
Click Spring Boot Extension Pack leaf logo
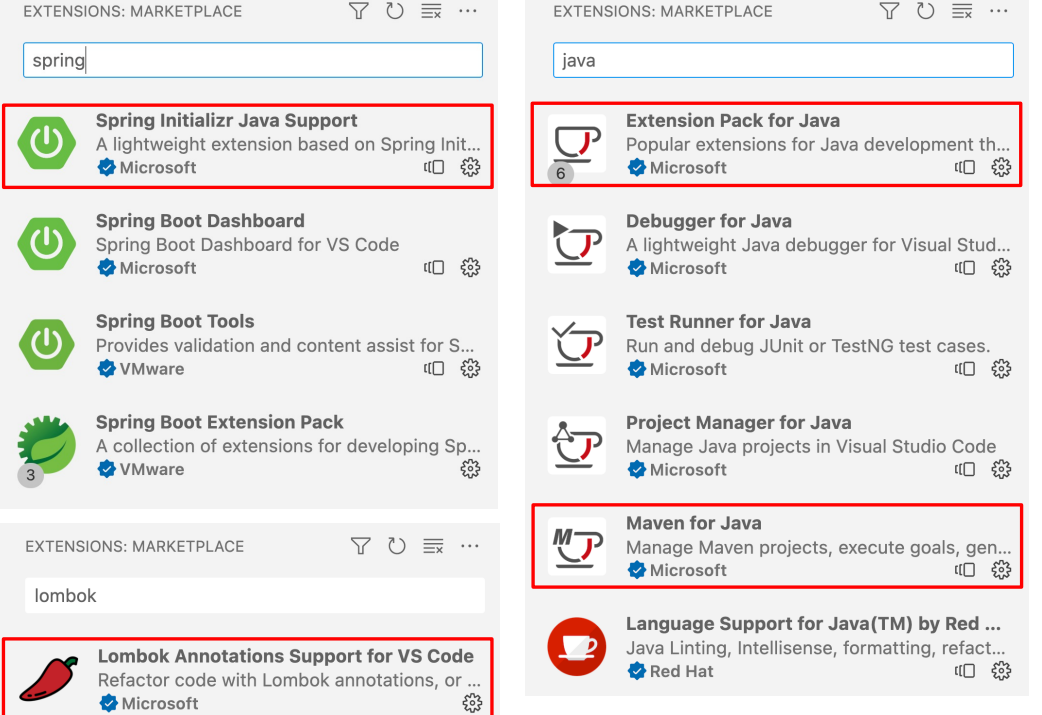pyautogui.click(x=47, y=445)
